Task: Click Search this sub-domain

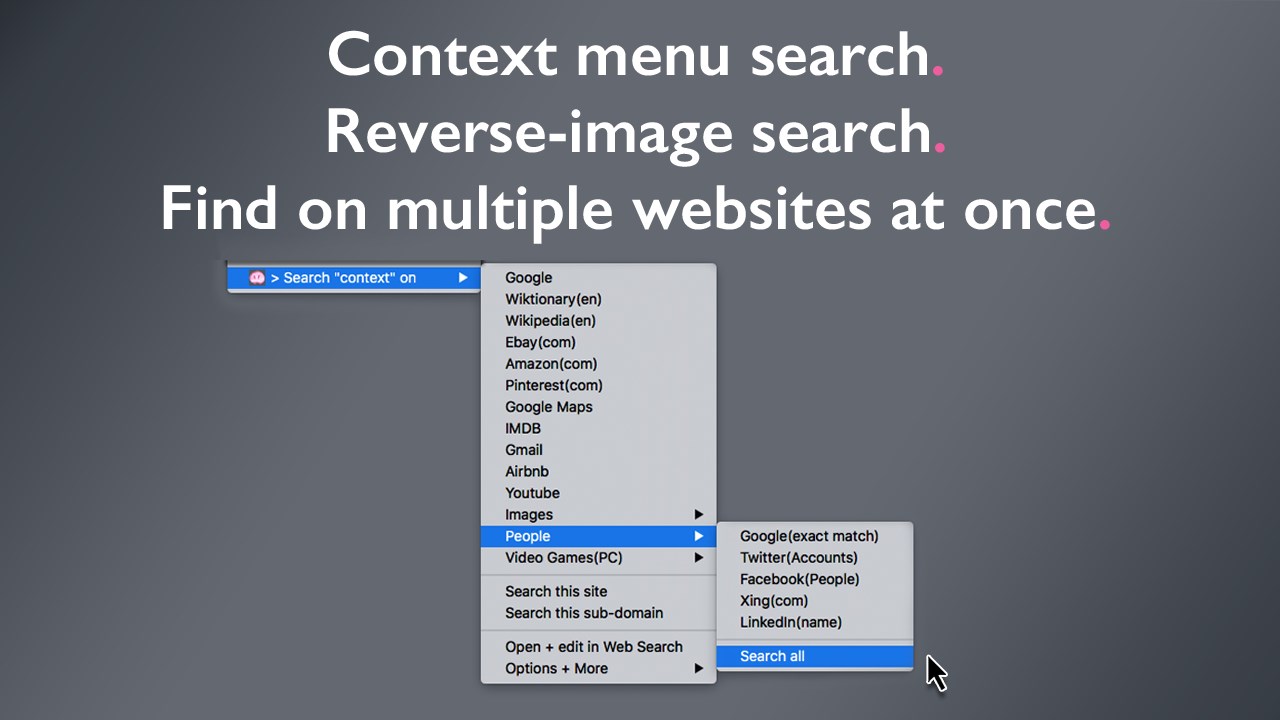Action: pyautogui.click(x=598, y=613)
